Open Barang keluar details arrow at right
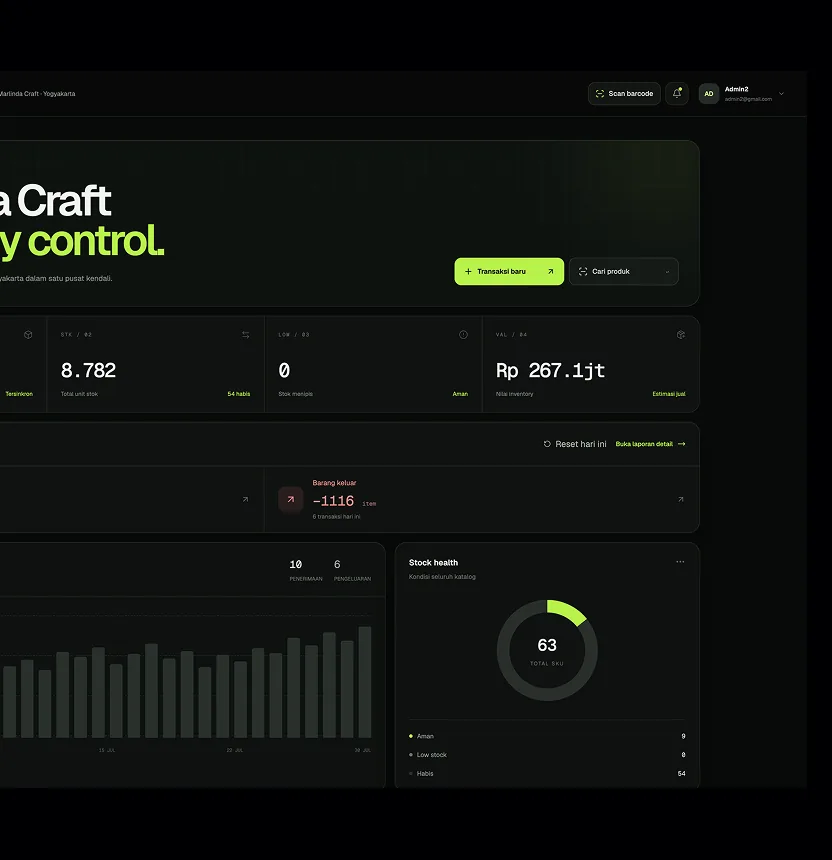This screenshot has width=832, height=860. 681,499
